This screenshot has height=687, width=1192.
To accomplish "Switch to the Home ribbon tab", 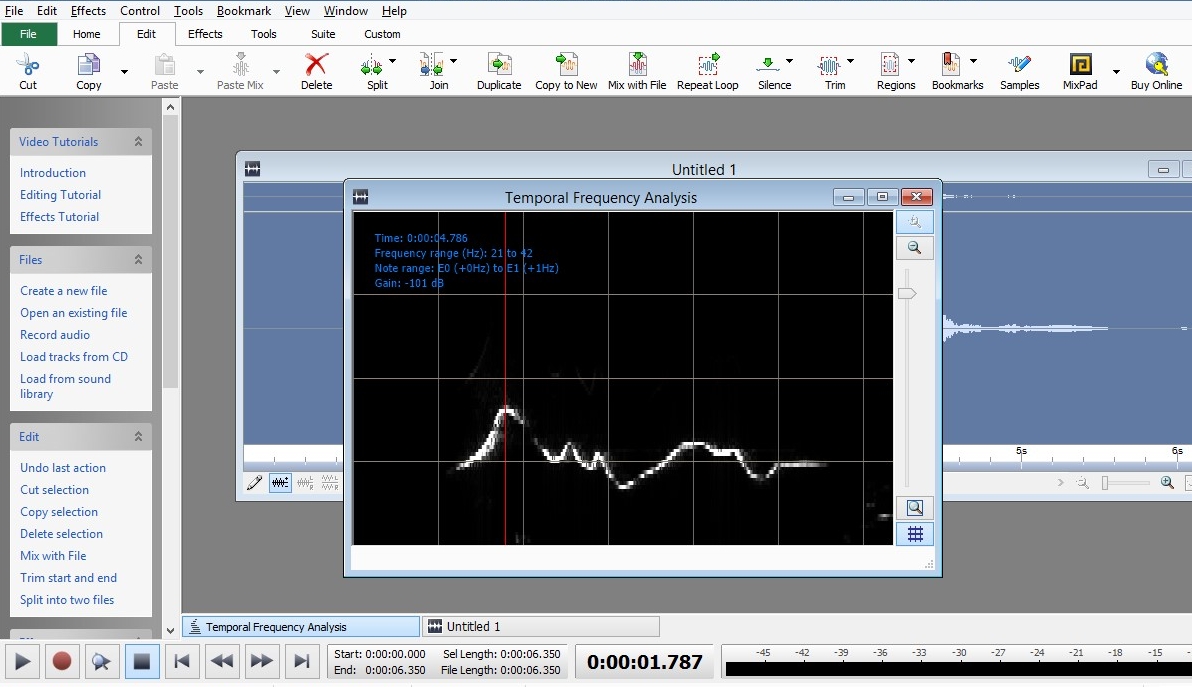I will pos(87,34).
